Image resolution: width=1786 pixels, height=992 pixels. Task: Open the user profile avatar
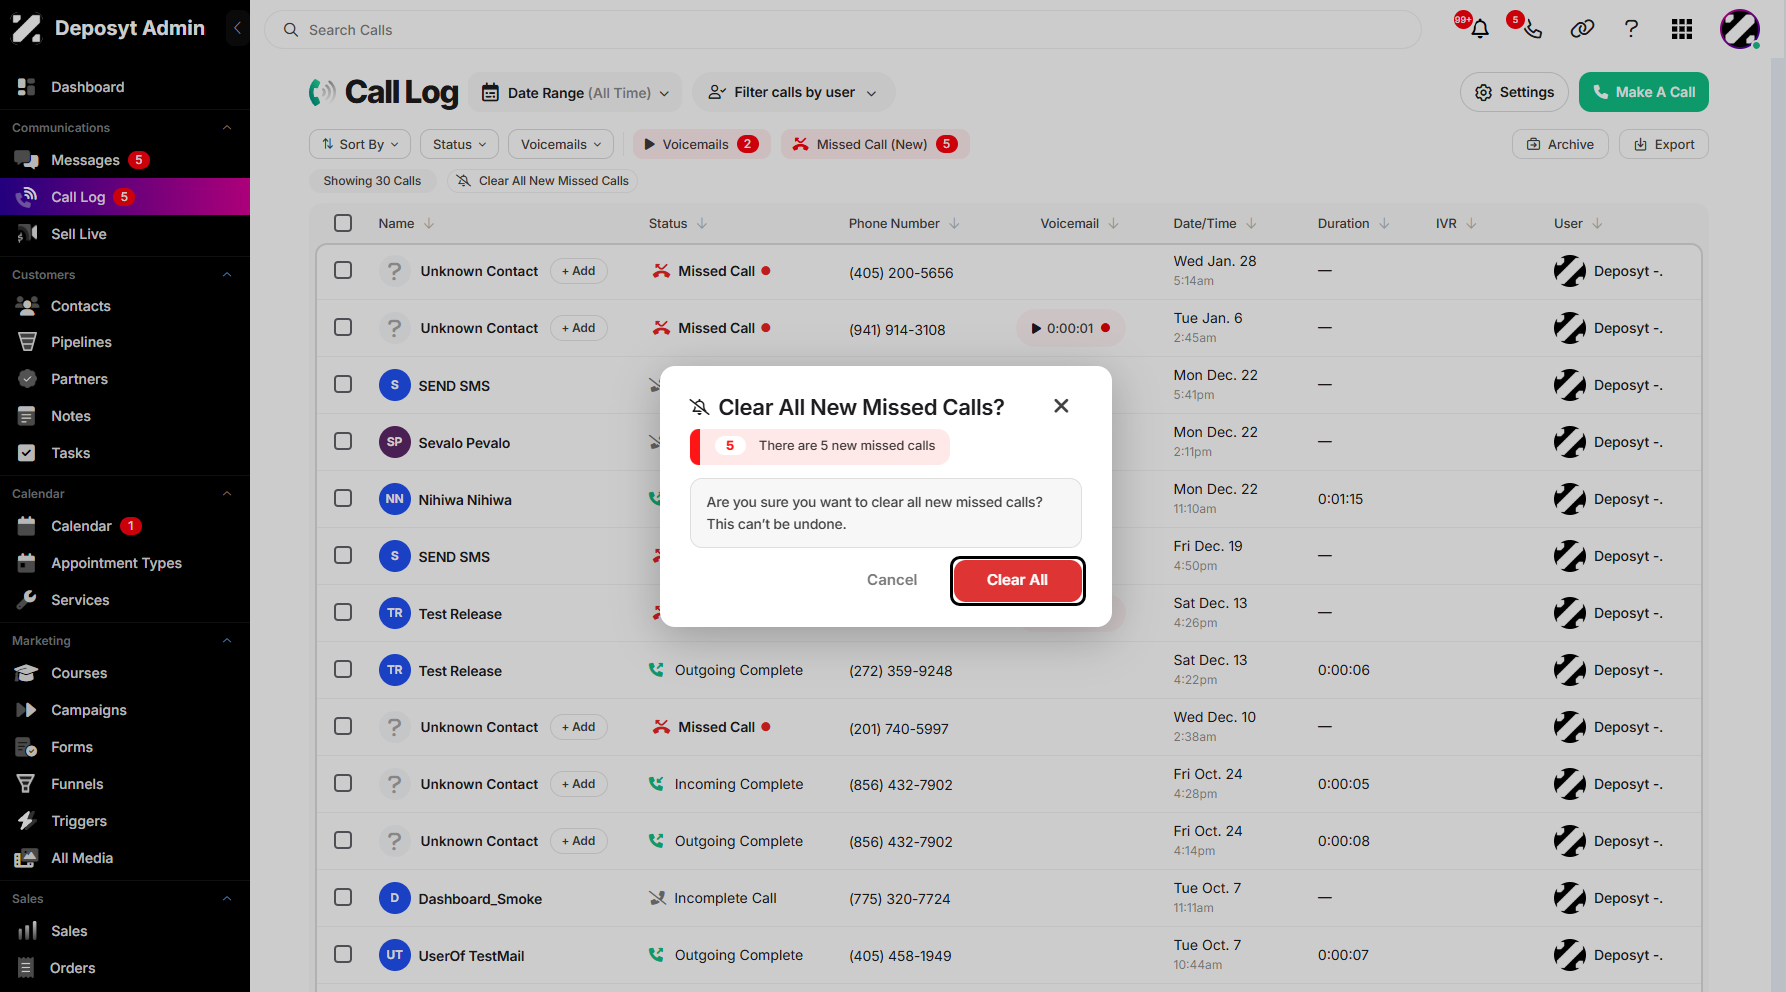pos(1740,29)
